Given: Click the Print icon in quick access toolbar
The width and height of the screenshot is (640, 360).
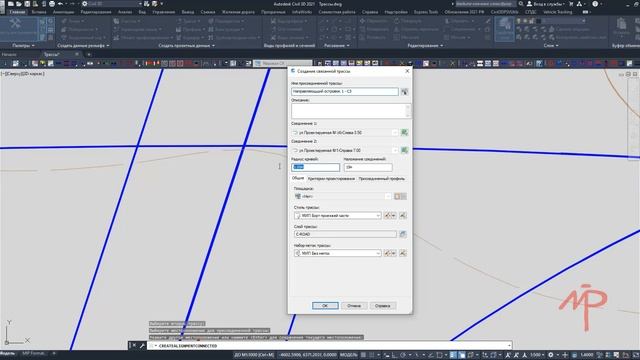Looking at the screenshot, I should (52, 4).
